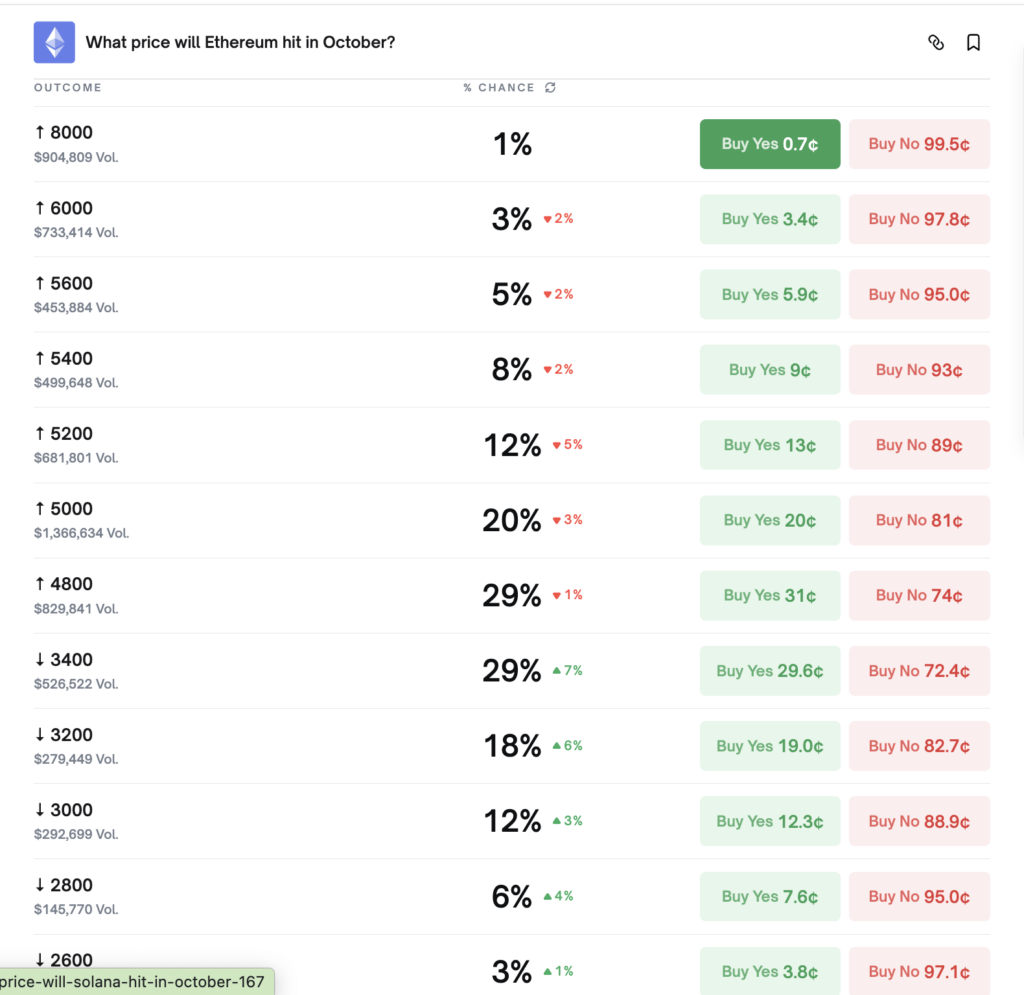The image size is (1024, 995).
Task: Buy Yes at 12.3¢ for ↓ 3000
Action: [x=770, y=821]
